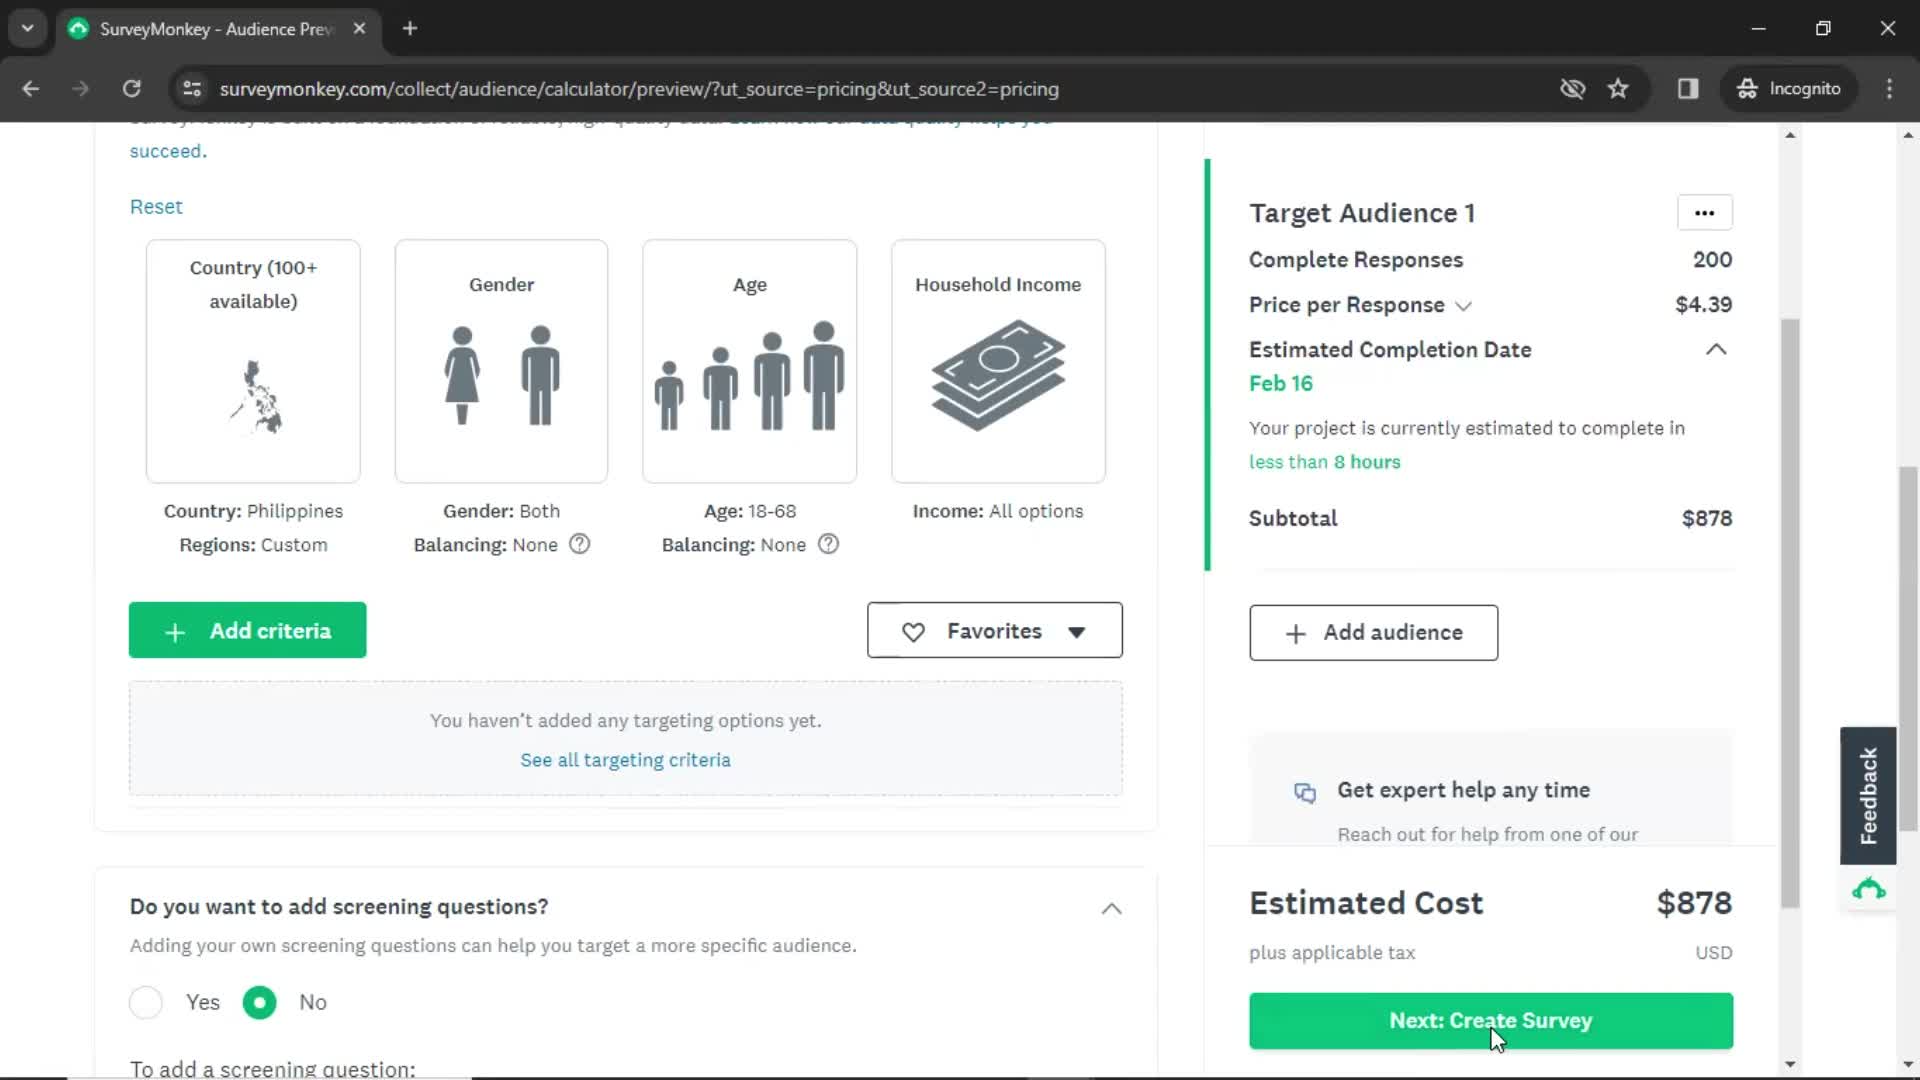Select the Yes screening questions radio button

click(x=146, y=1002)
